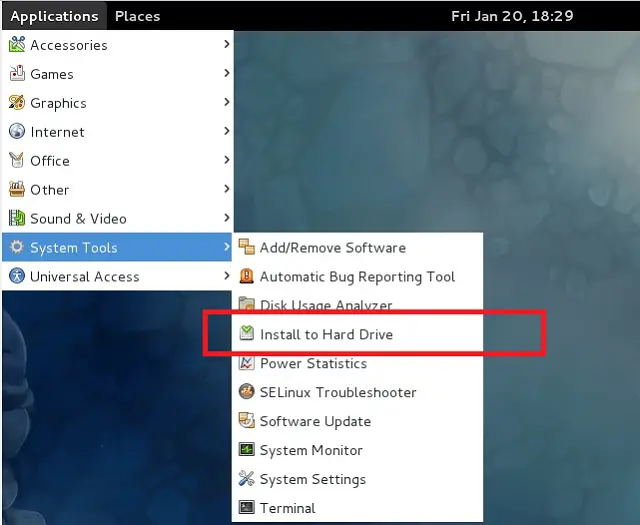
Task: Open the clock showing Fri Jan 20, 18:29
Action: [512, 16]
